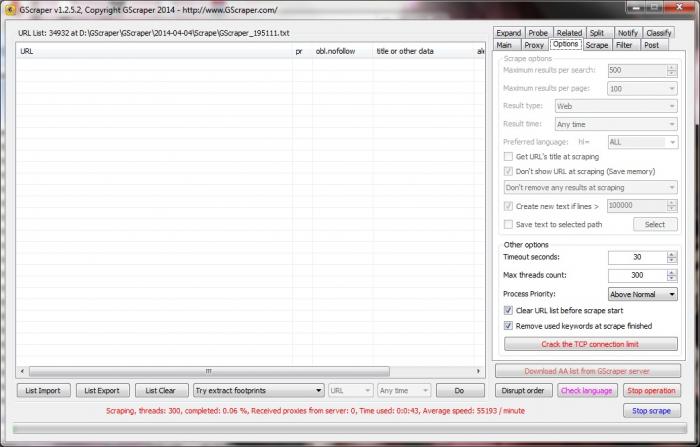Toggle Don't show URL at scraping checkbox
Viewport: 700px width, 447px height.
[508, 171]
